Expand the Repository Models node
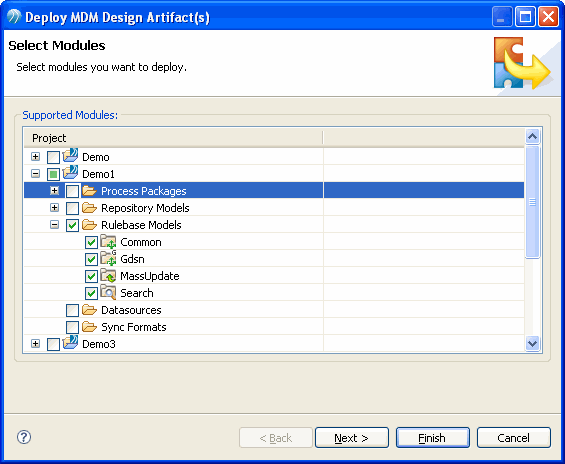The width and height of the screenshot is (565, 464). click(54, 208)
